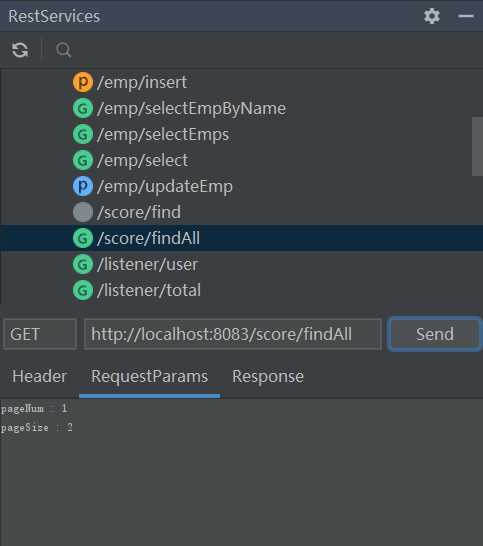Viewport: 483px width, 546px height.
Task: Click green GET icon for /listener/total
Action: pos(83,290)
